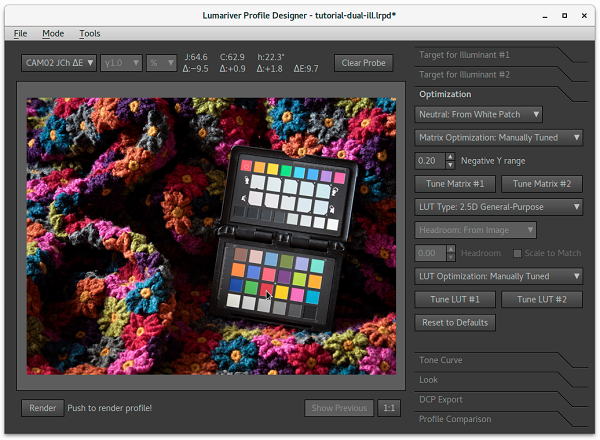The image size is (600, 440).
Task: Click Tune Matrix #1 button
Action: click(454, 184)
